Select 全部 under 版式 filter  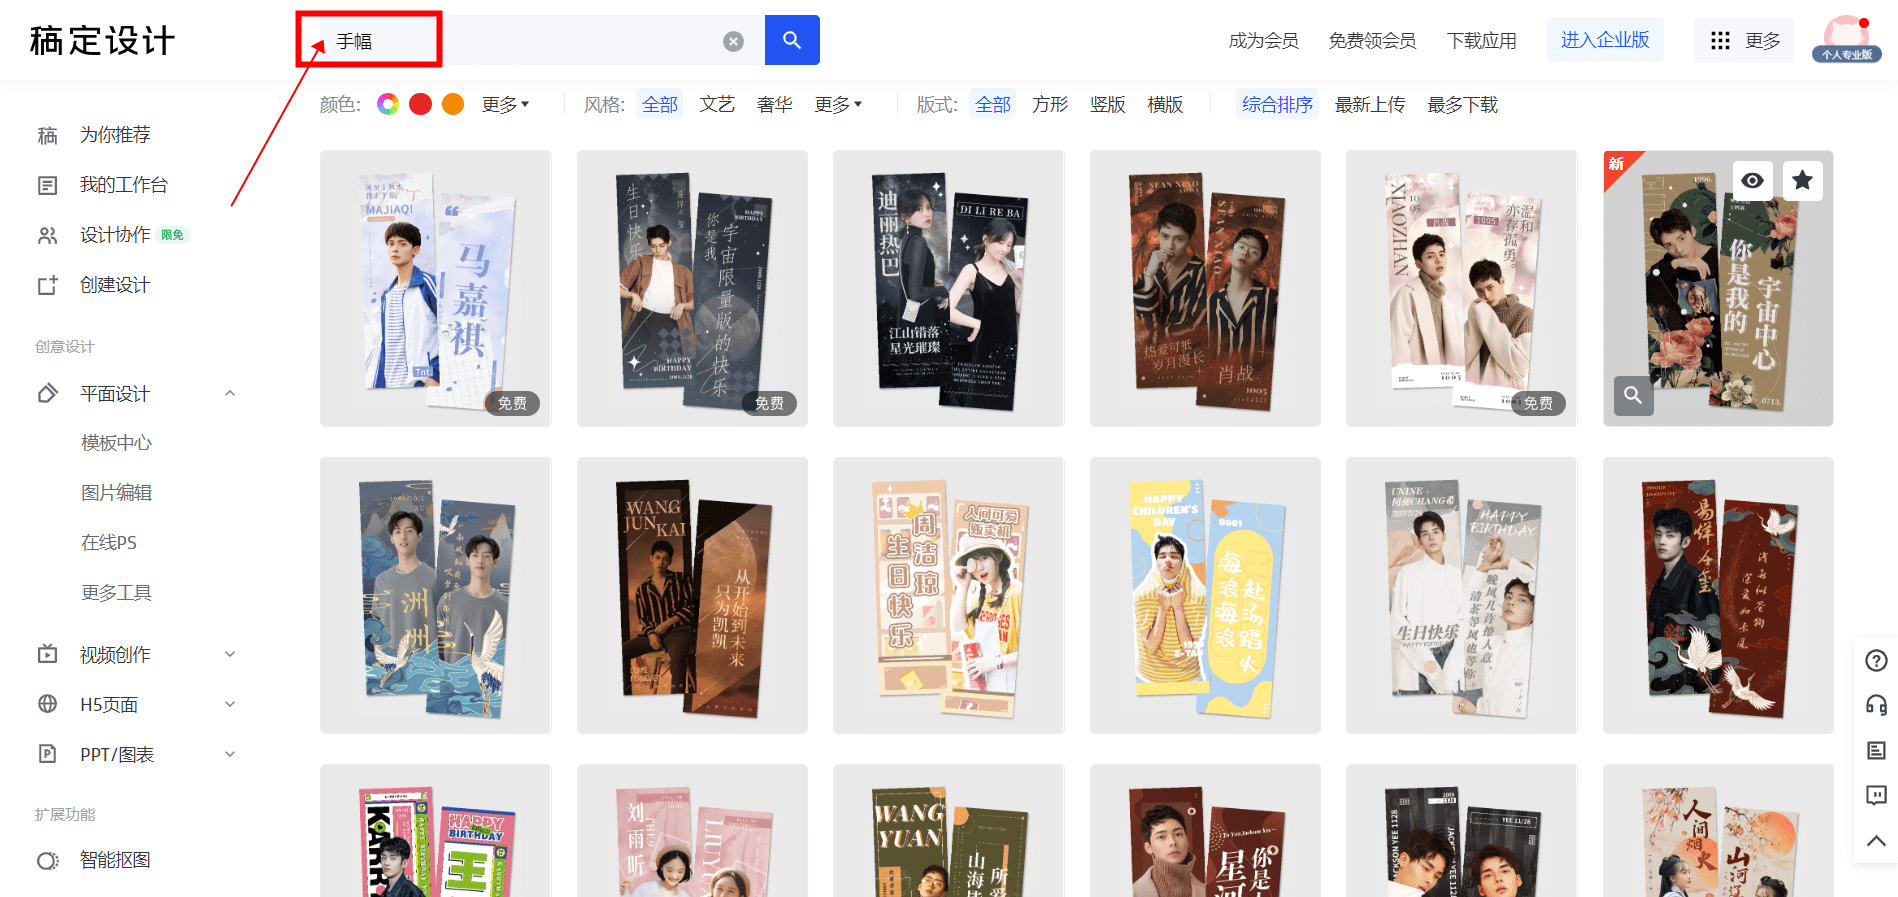[x=993, y=105]
